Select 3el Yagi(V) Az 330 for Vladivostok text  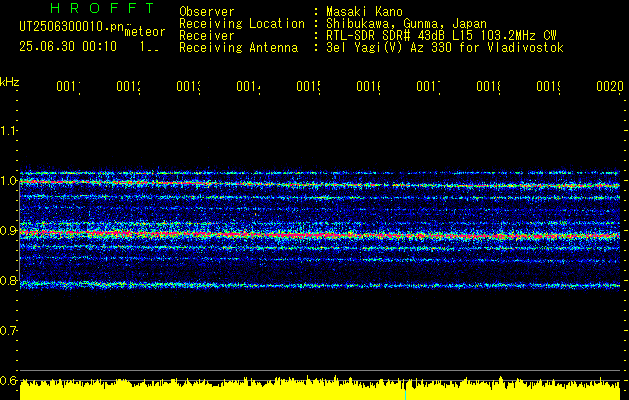point(445,48)
